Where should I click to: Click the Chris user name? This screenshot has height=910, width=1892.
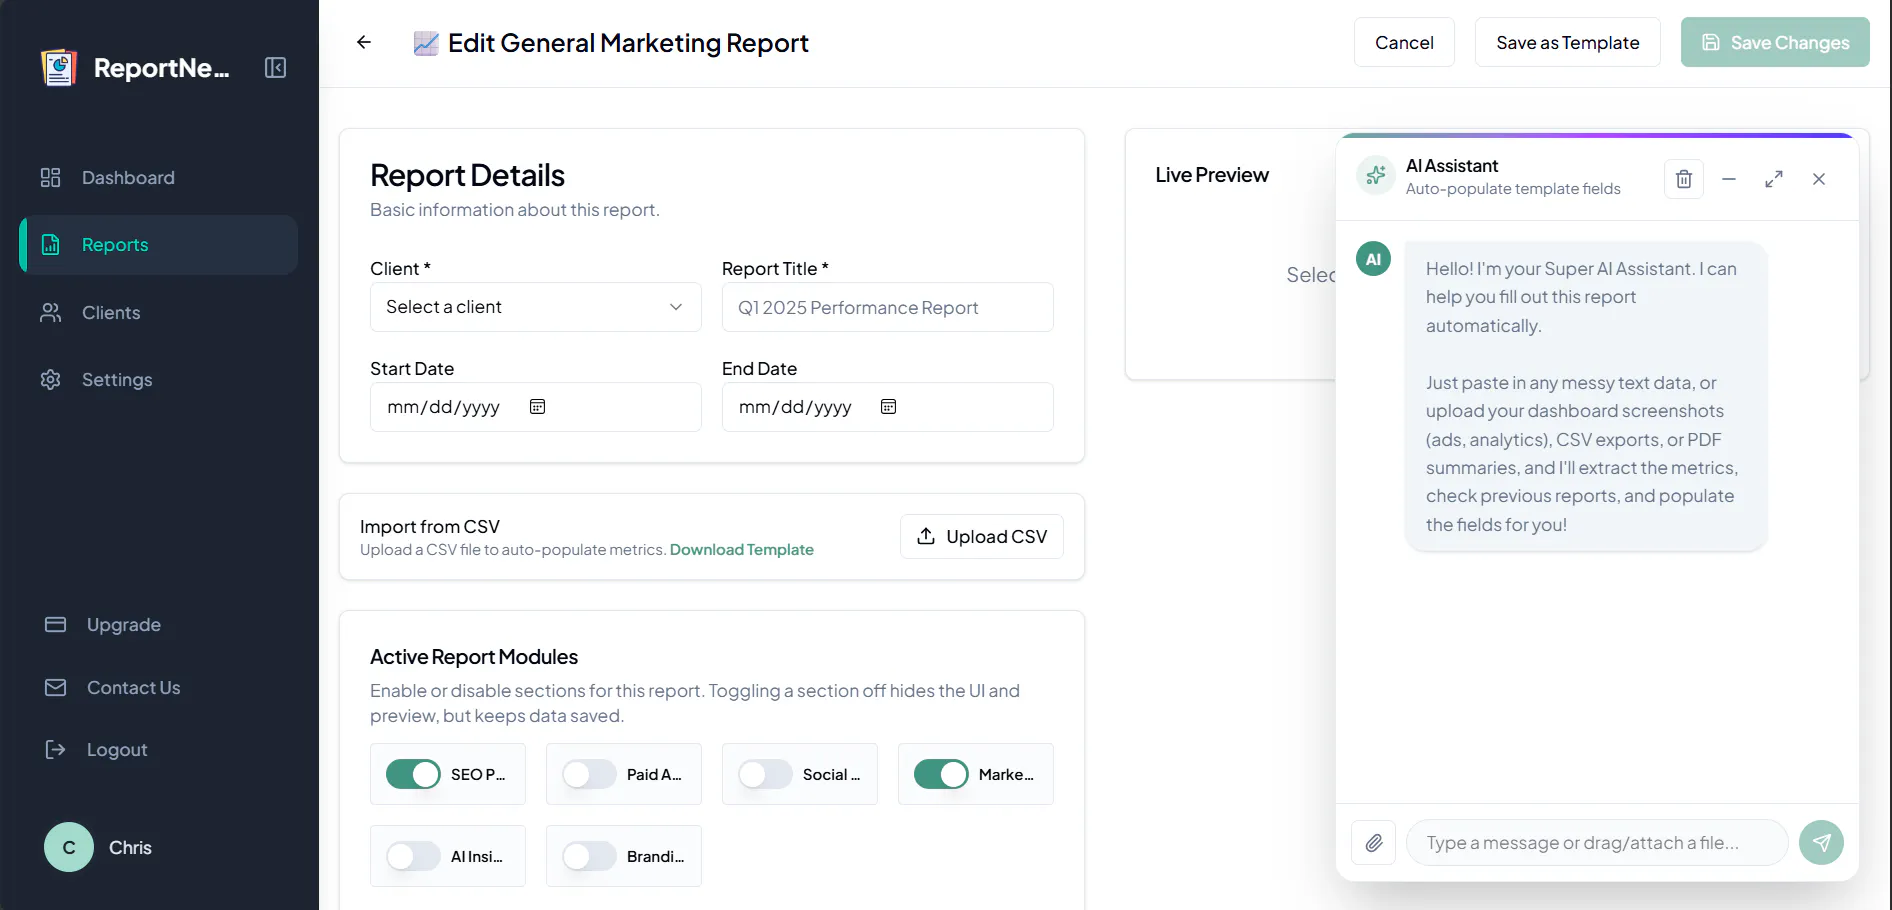[x=130, y=848]
